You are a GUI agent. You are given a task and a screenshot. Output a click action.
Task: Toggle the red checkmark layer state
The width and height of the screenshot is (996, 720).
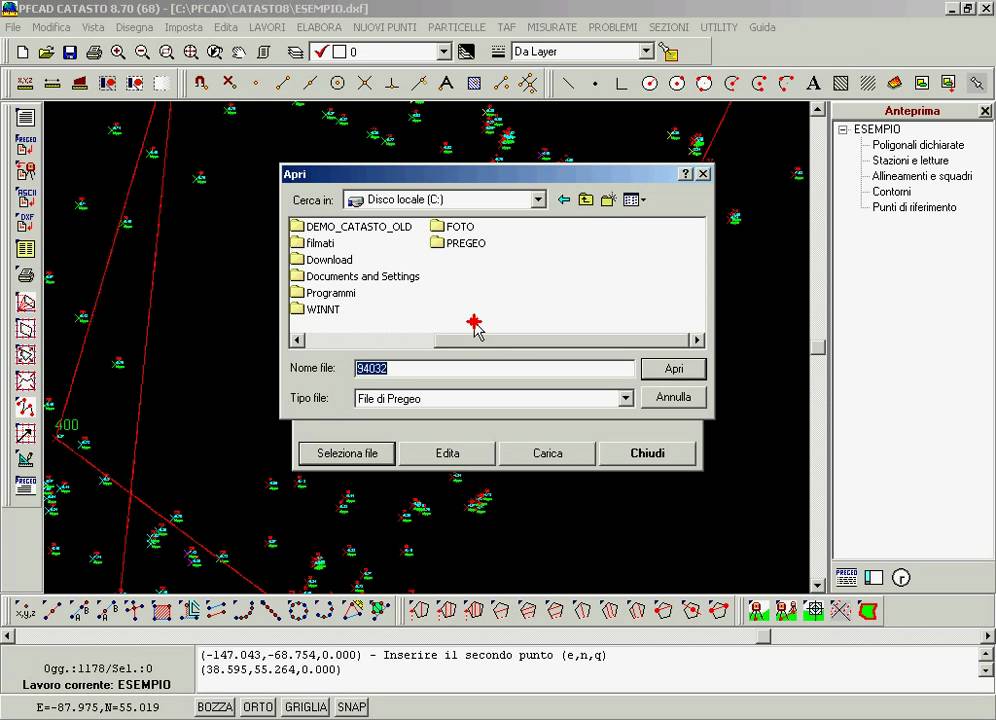(321, 52)
